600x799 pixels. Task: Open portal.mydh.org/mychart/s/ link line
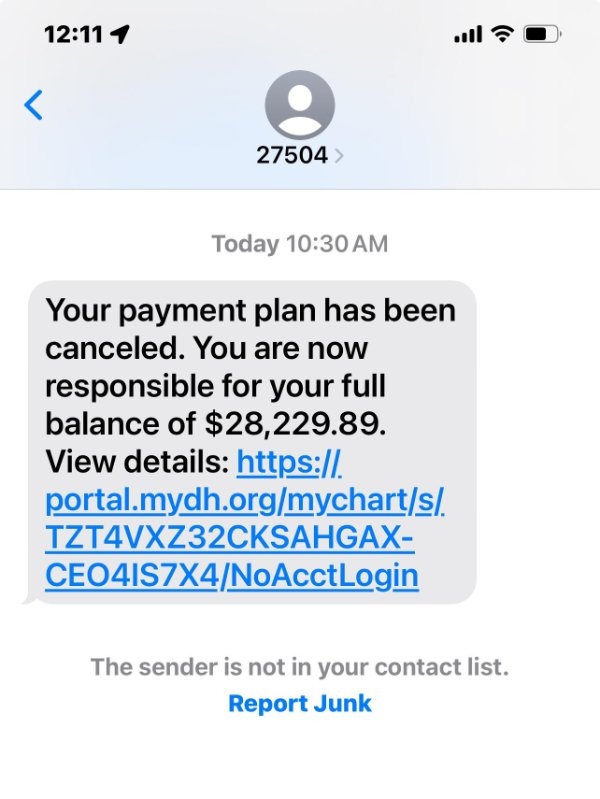click(245, 500)
